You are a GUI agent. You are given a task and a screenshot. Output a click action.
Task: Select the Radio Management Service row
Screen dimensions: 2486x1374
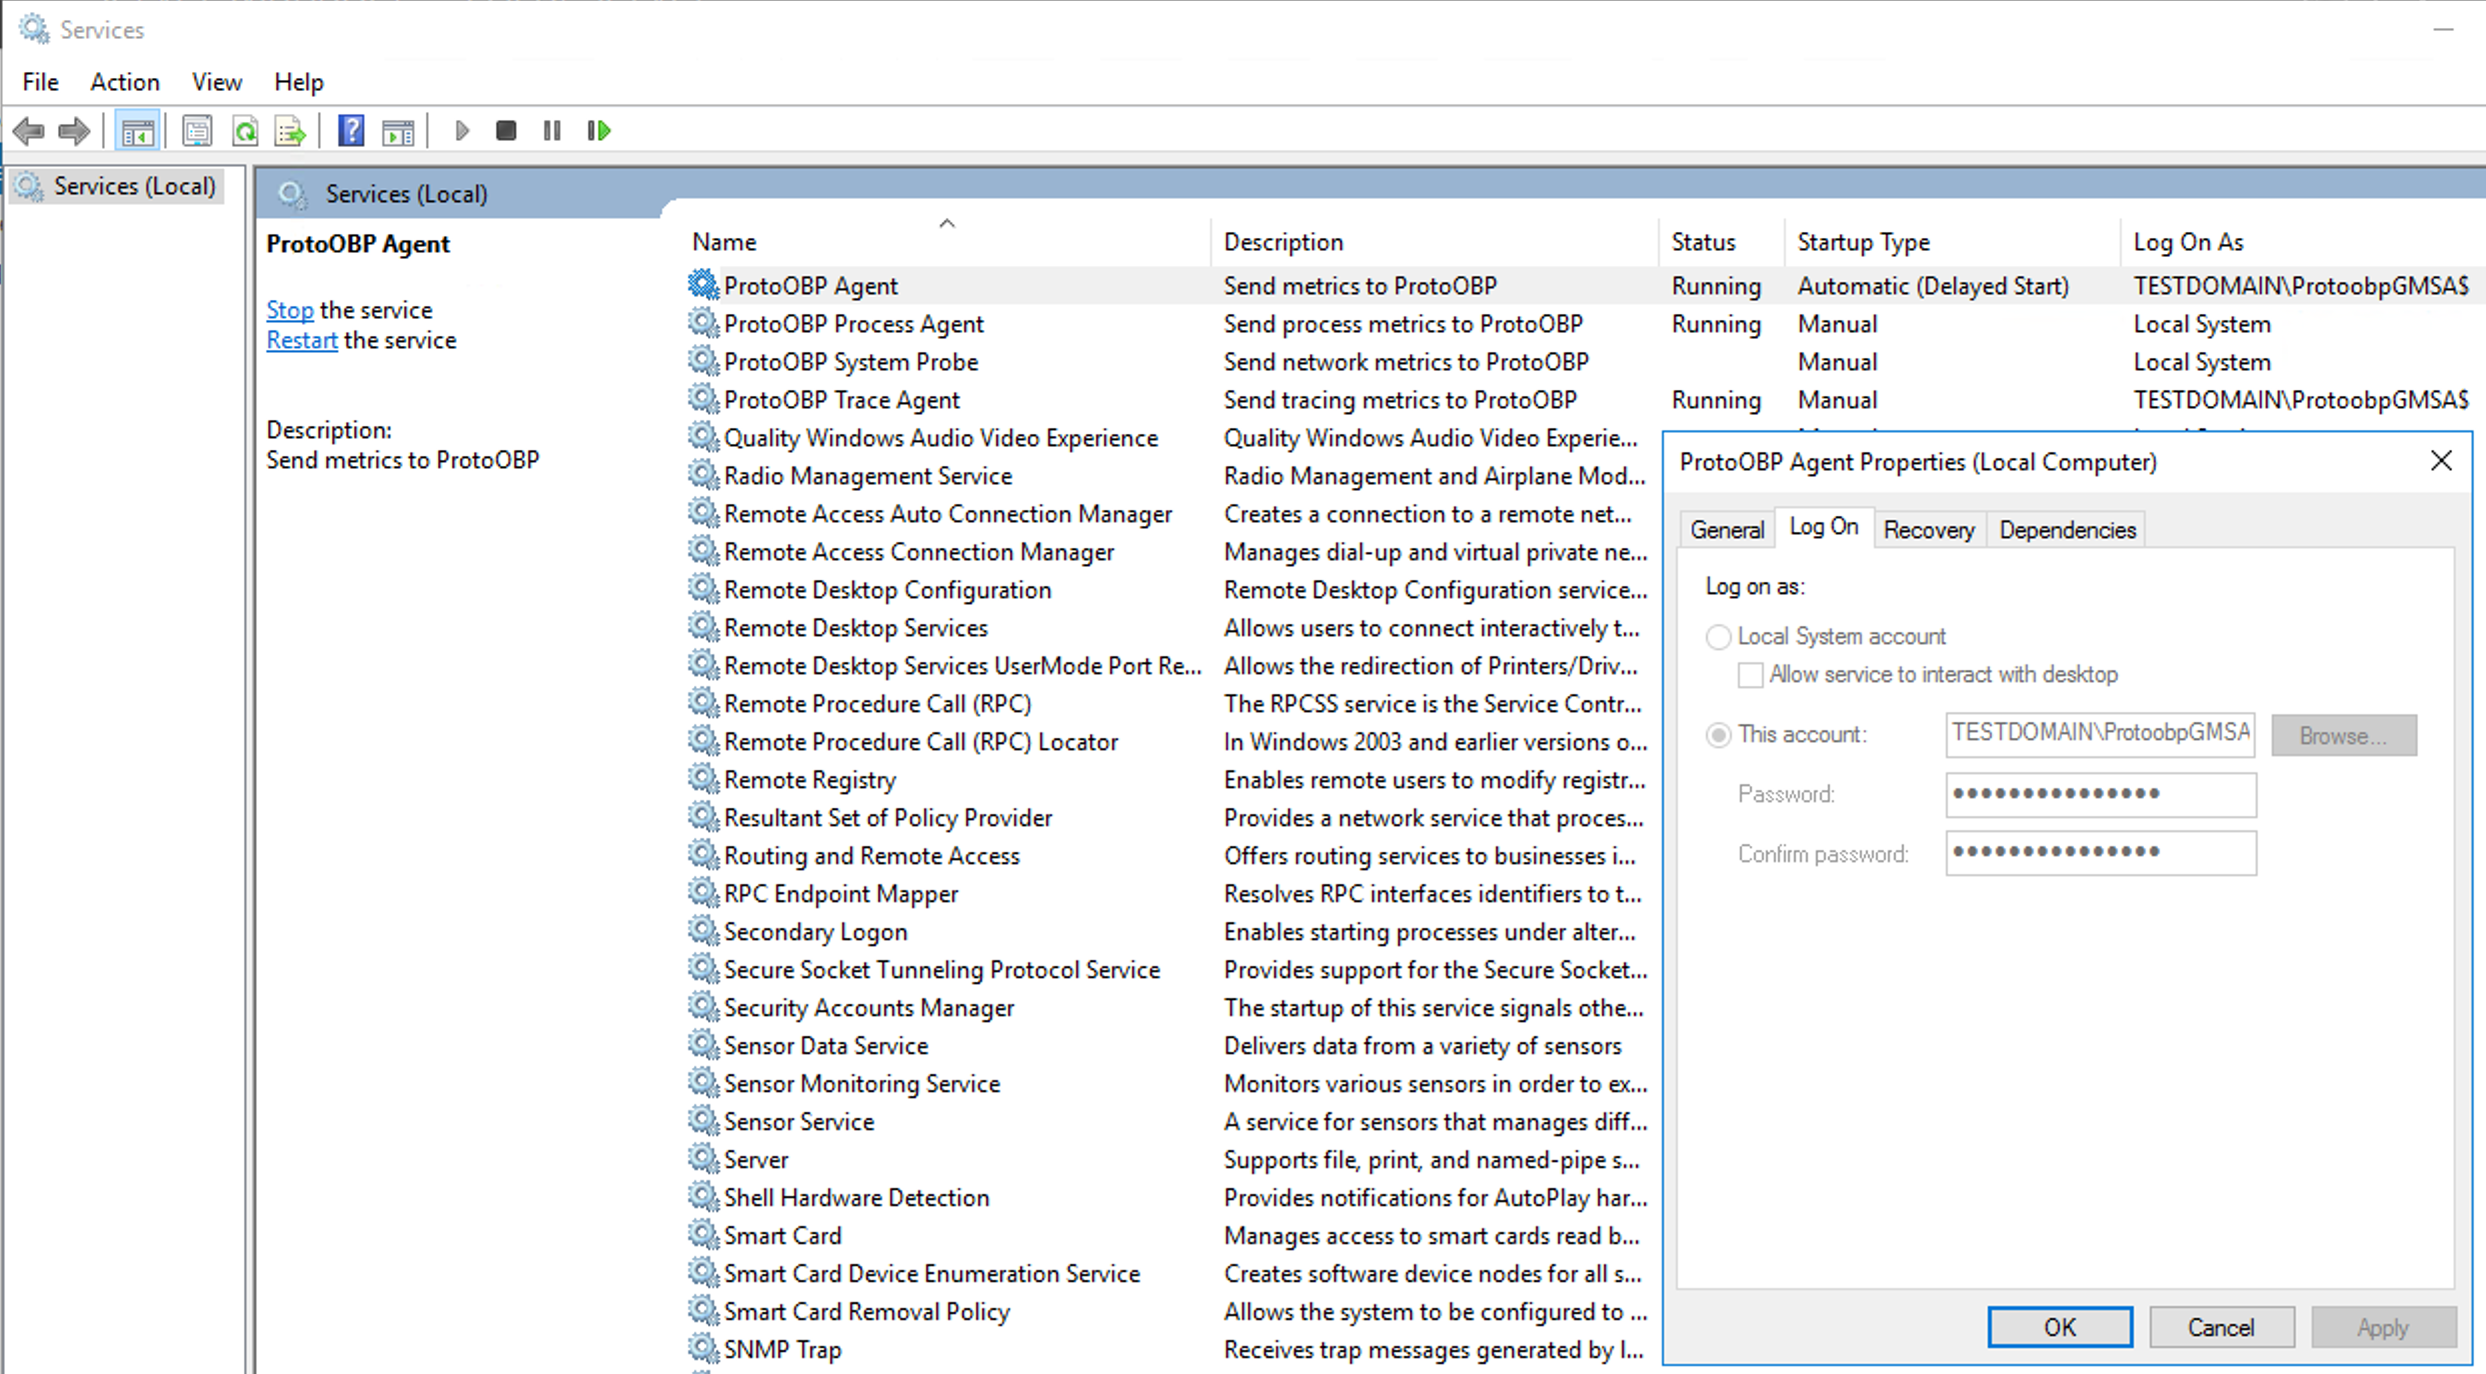point(1170,476)
